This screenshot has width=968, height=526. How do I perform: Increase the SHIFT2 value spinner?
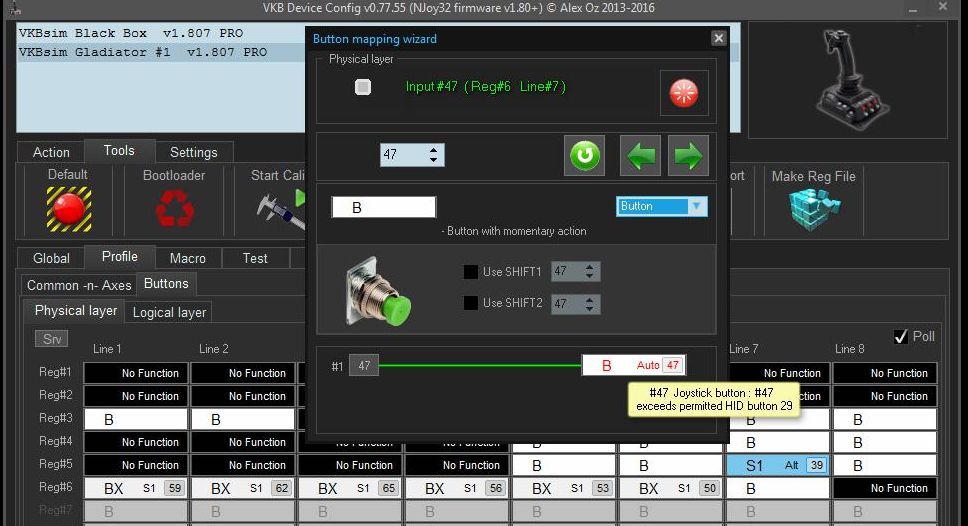click(590, 299)
